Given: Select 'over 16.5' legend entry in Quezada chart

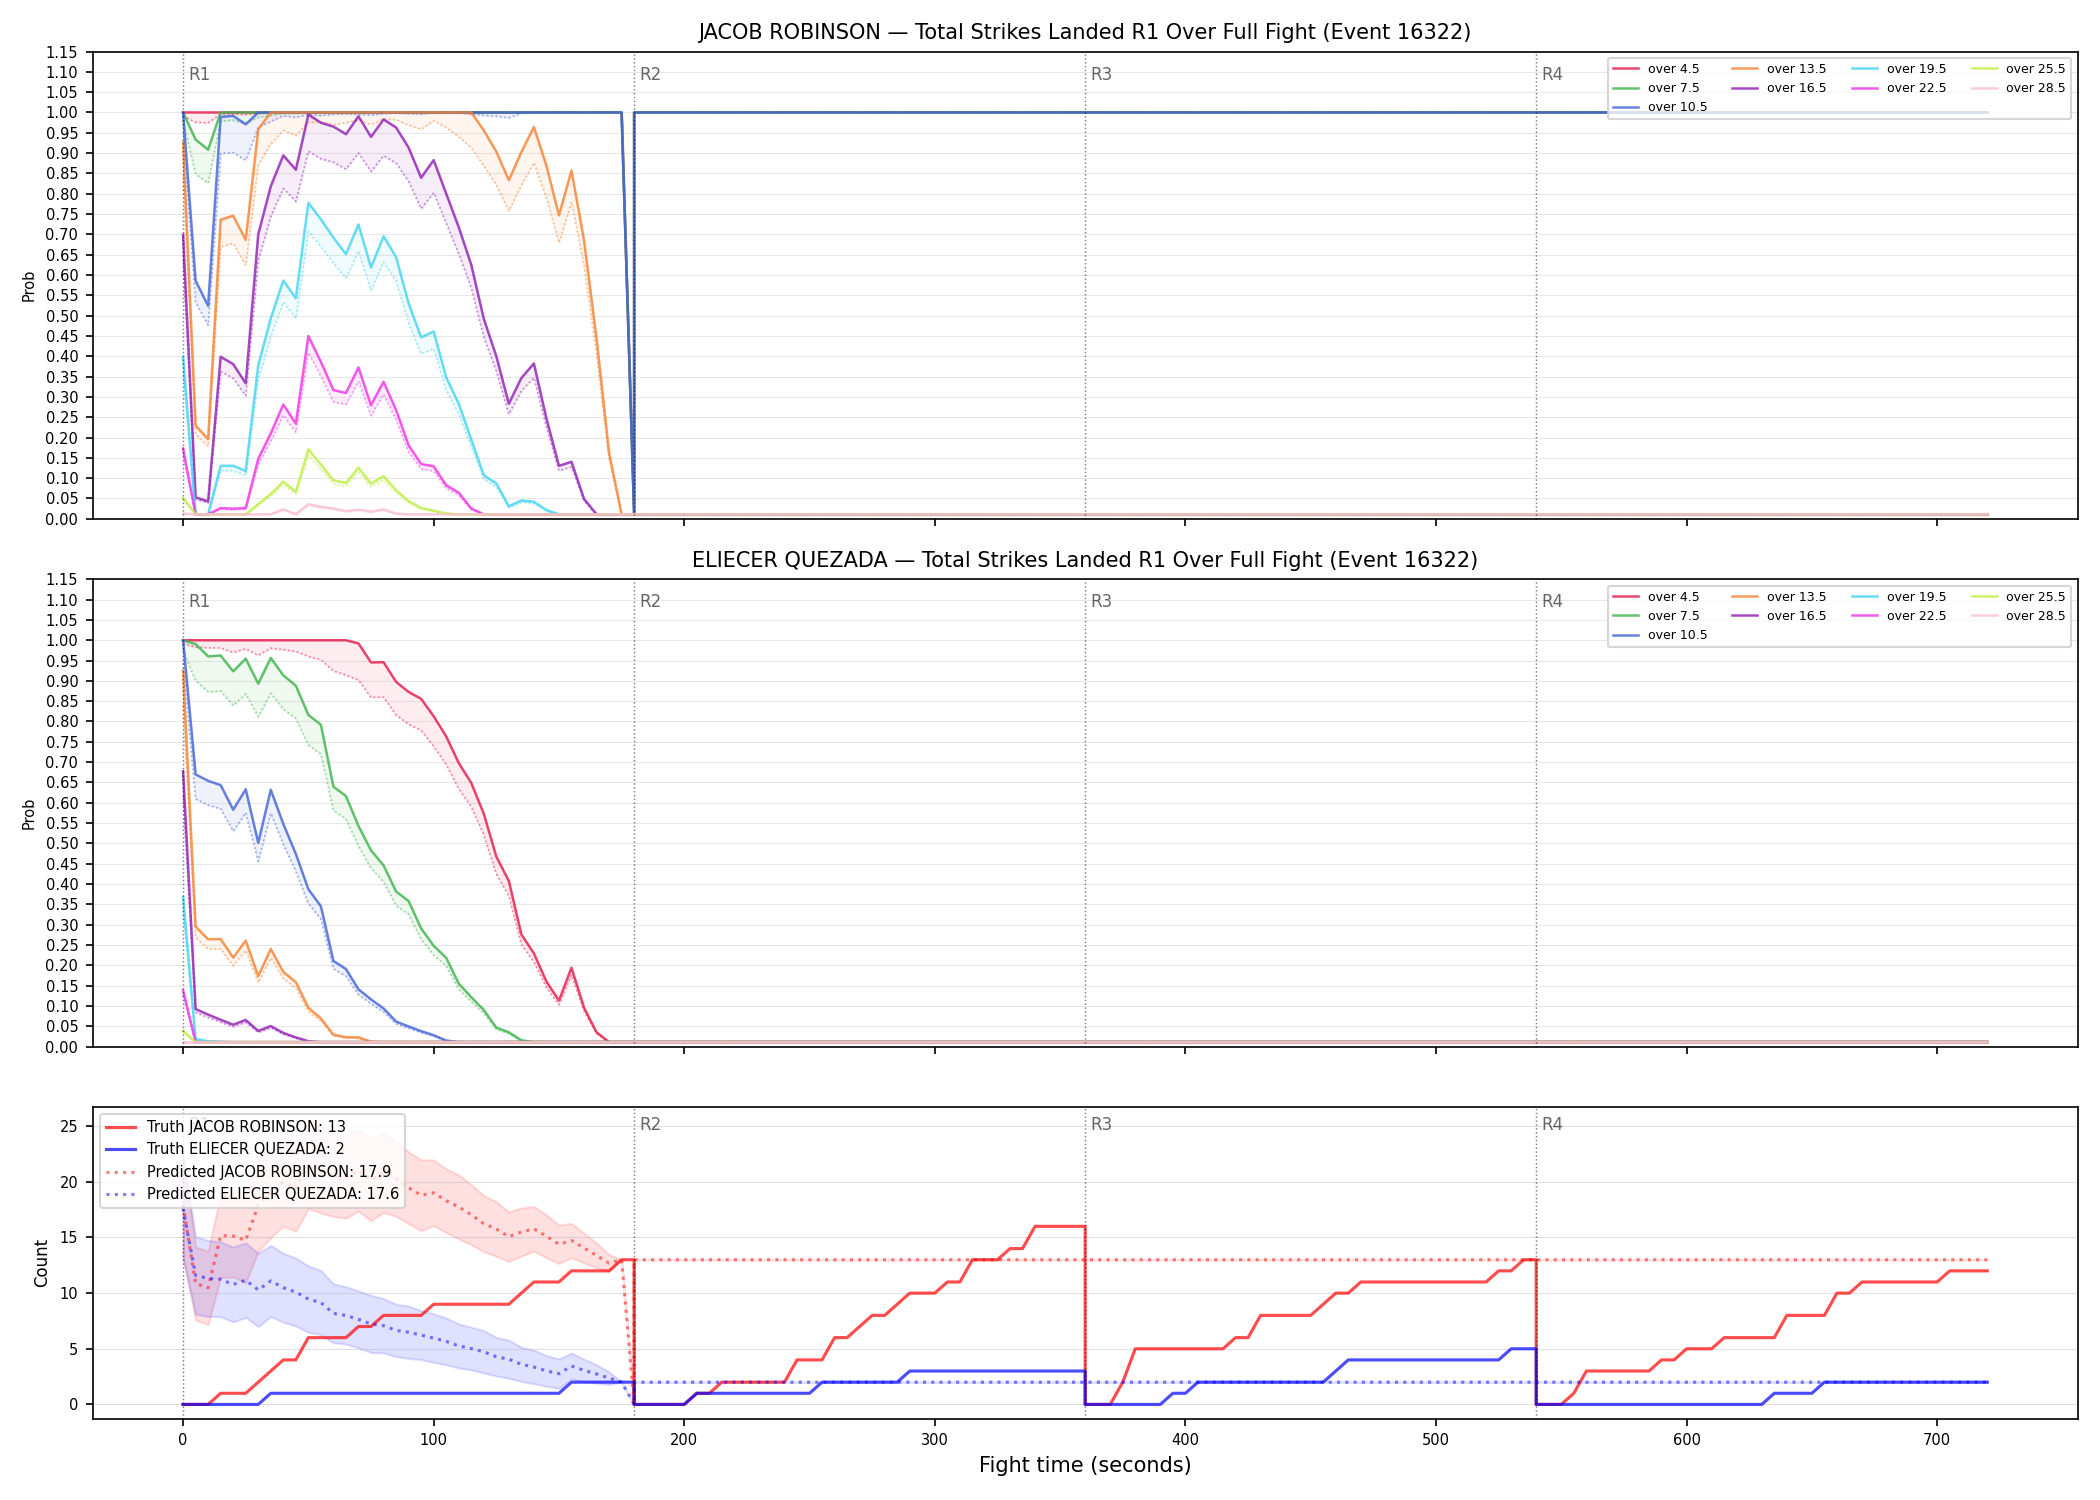Looking at the screenshot, I should pos(1779,616).
